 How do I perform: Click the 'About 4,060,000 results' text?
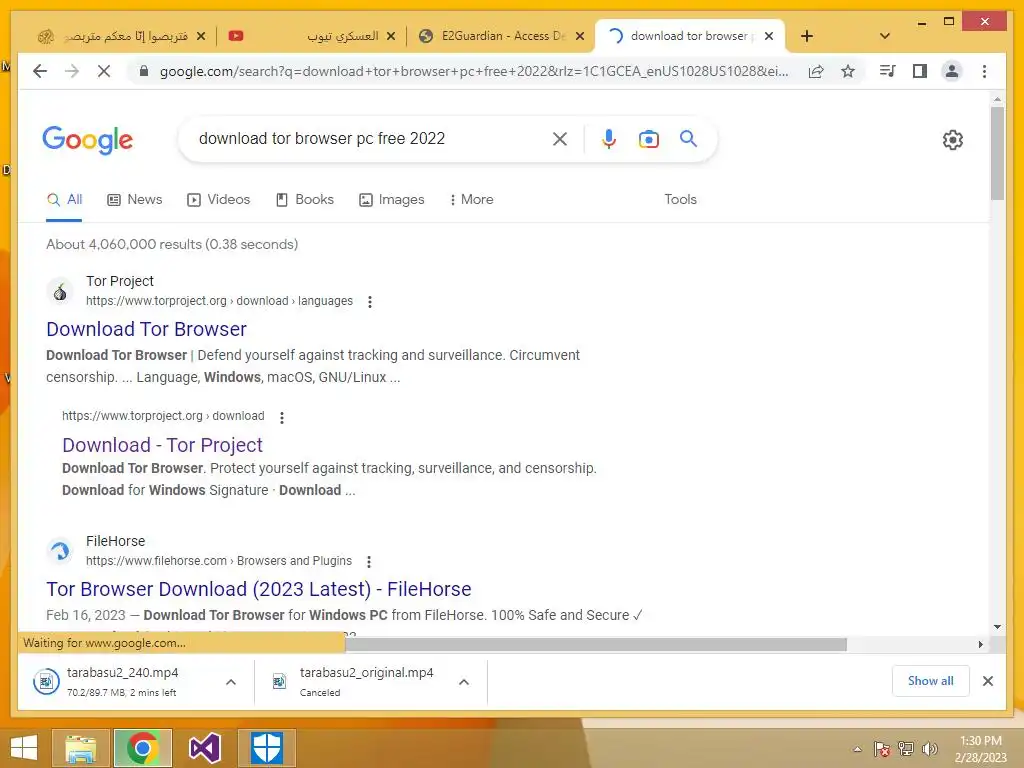point(172,244)
